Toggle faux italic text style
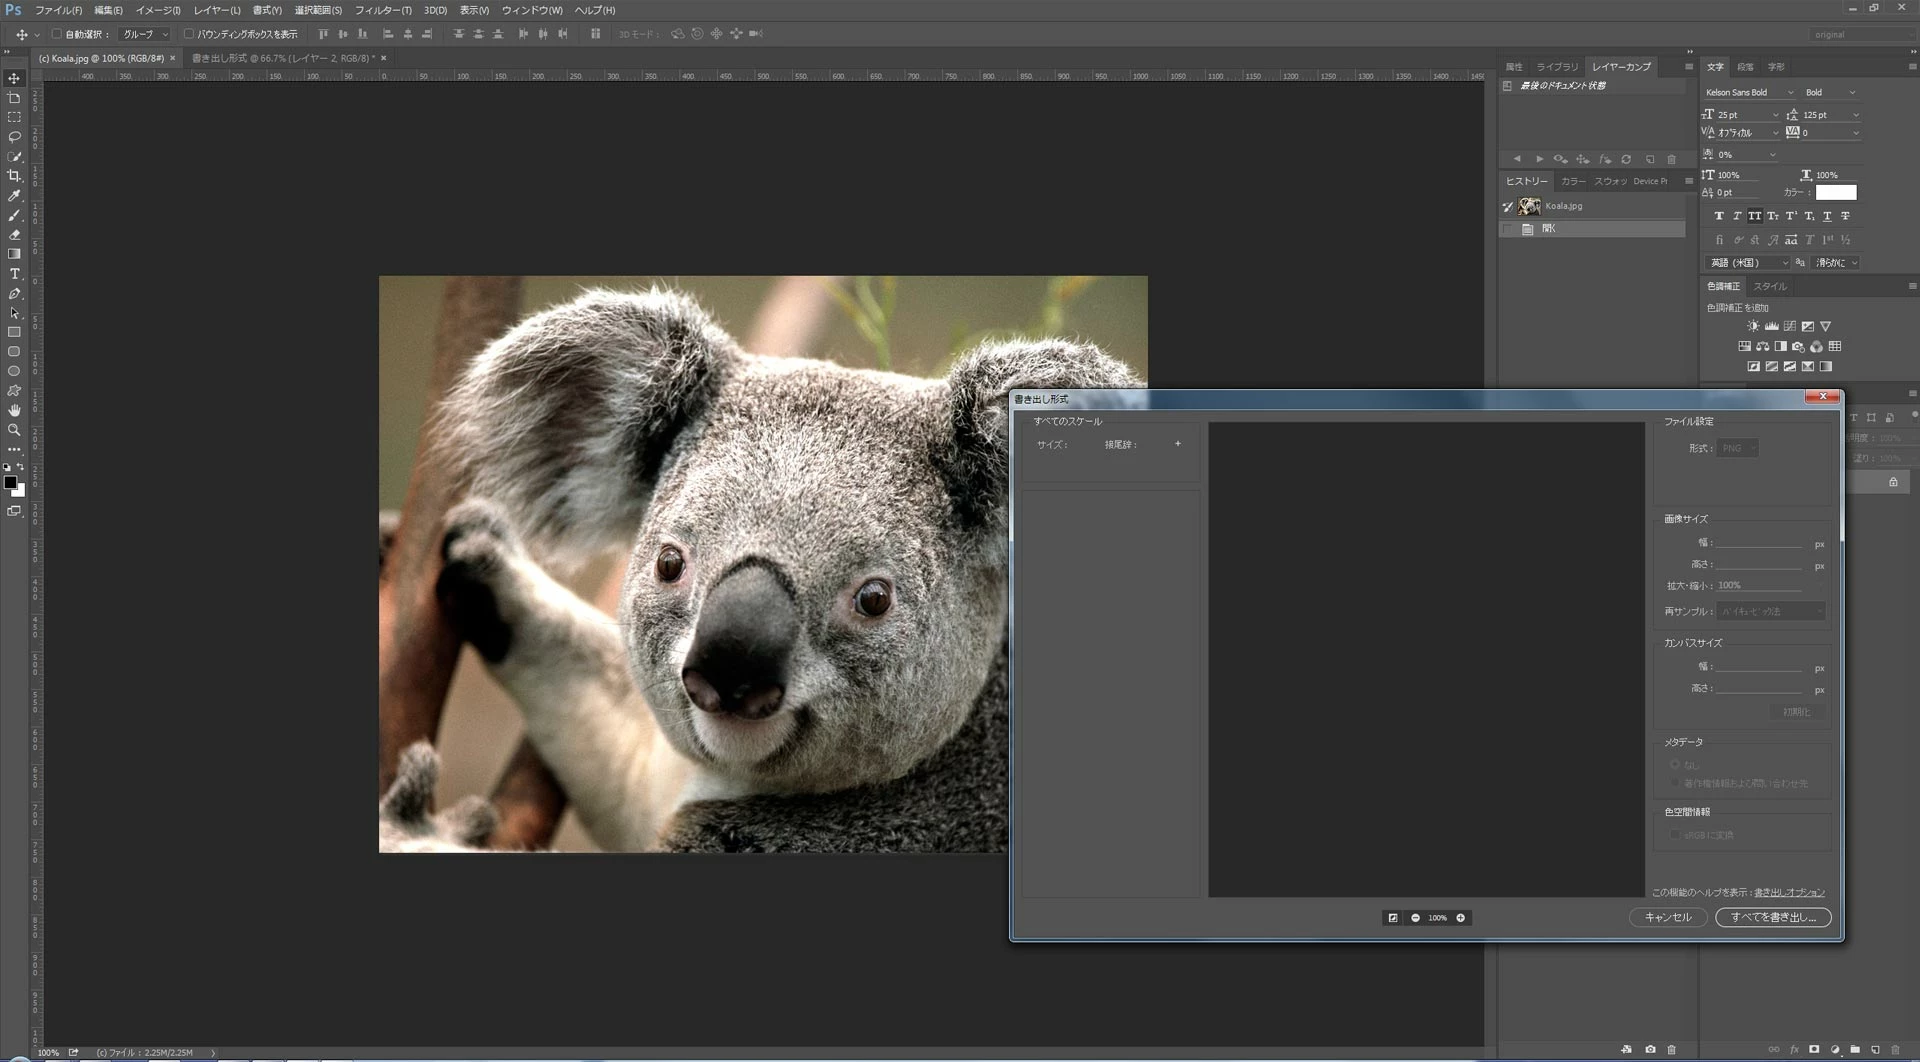1920x1062 pixels. 1736,216
